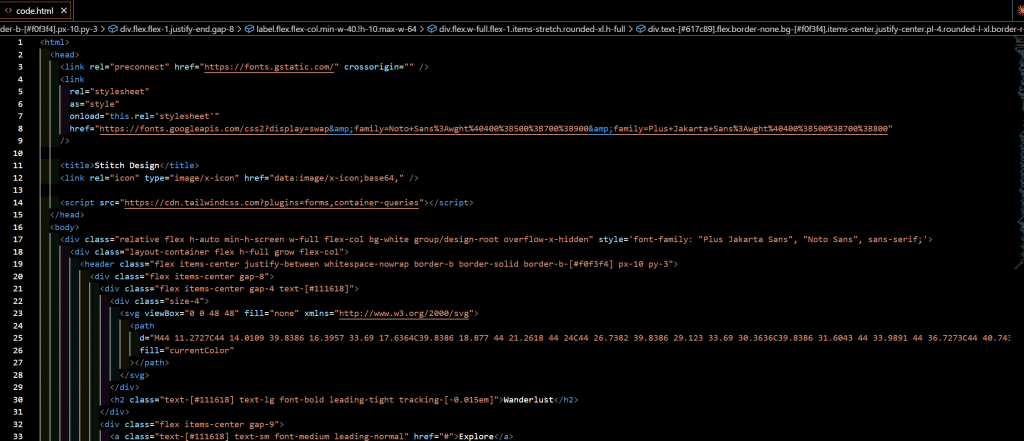Click the path d="M44 11.2727..." data
The height and width of the screenshot is (441, 1024).
pos(575,338)
